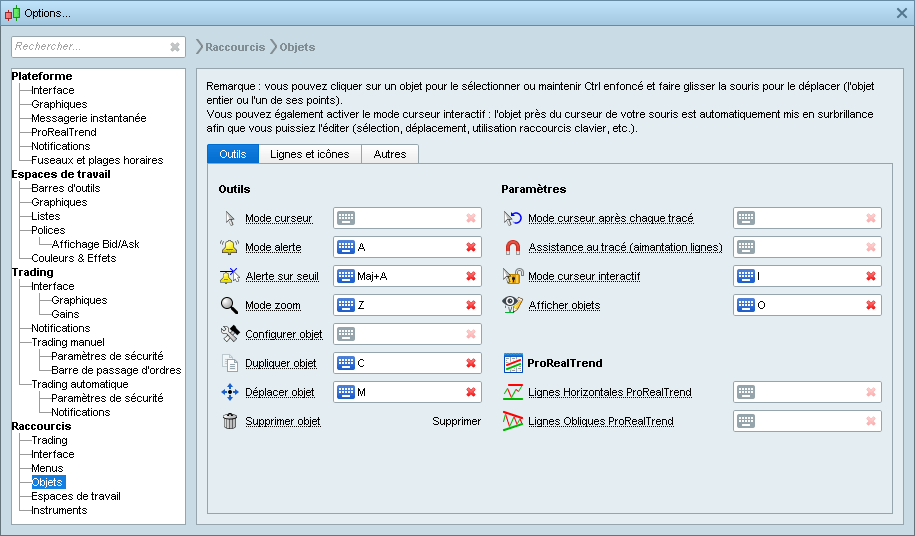Switch to the Lignes et icônes tab
The width and height of the screenshot is (915, 536).
[x=309, y=154]
